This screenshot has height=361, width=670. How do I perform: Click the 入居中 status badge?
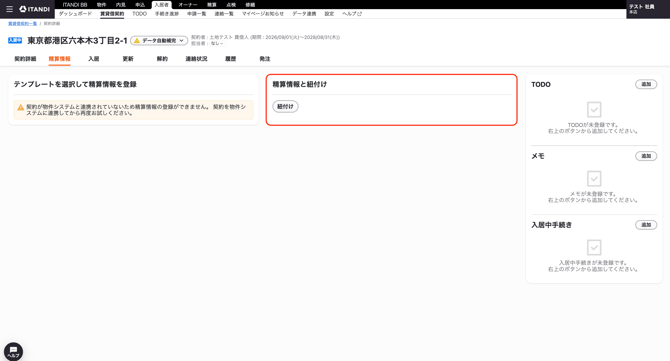point(15,41)
